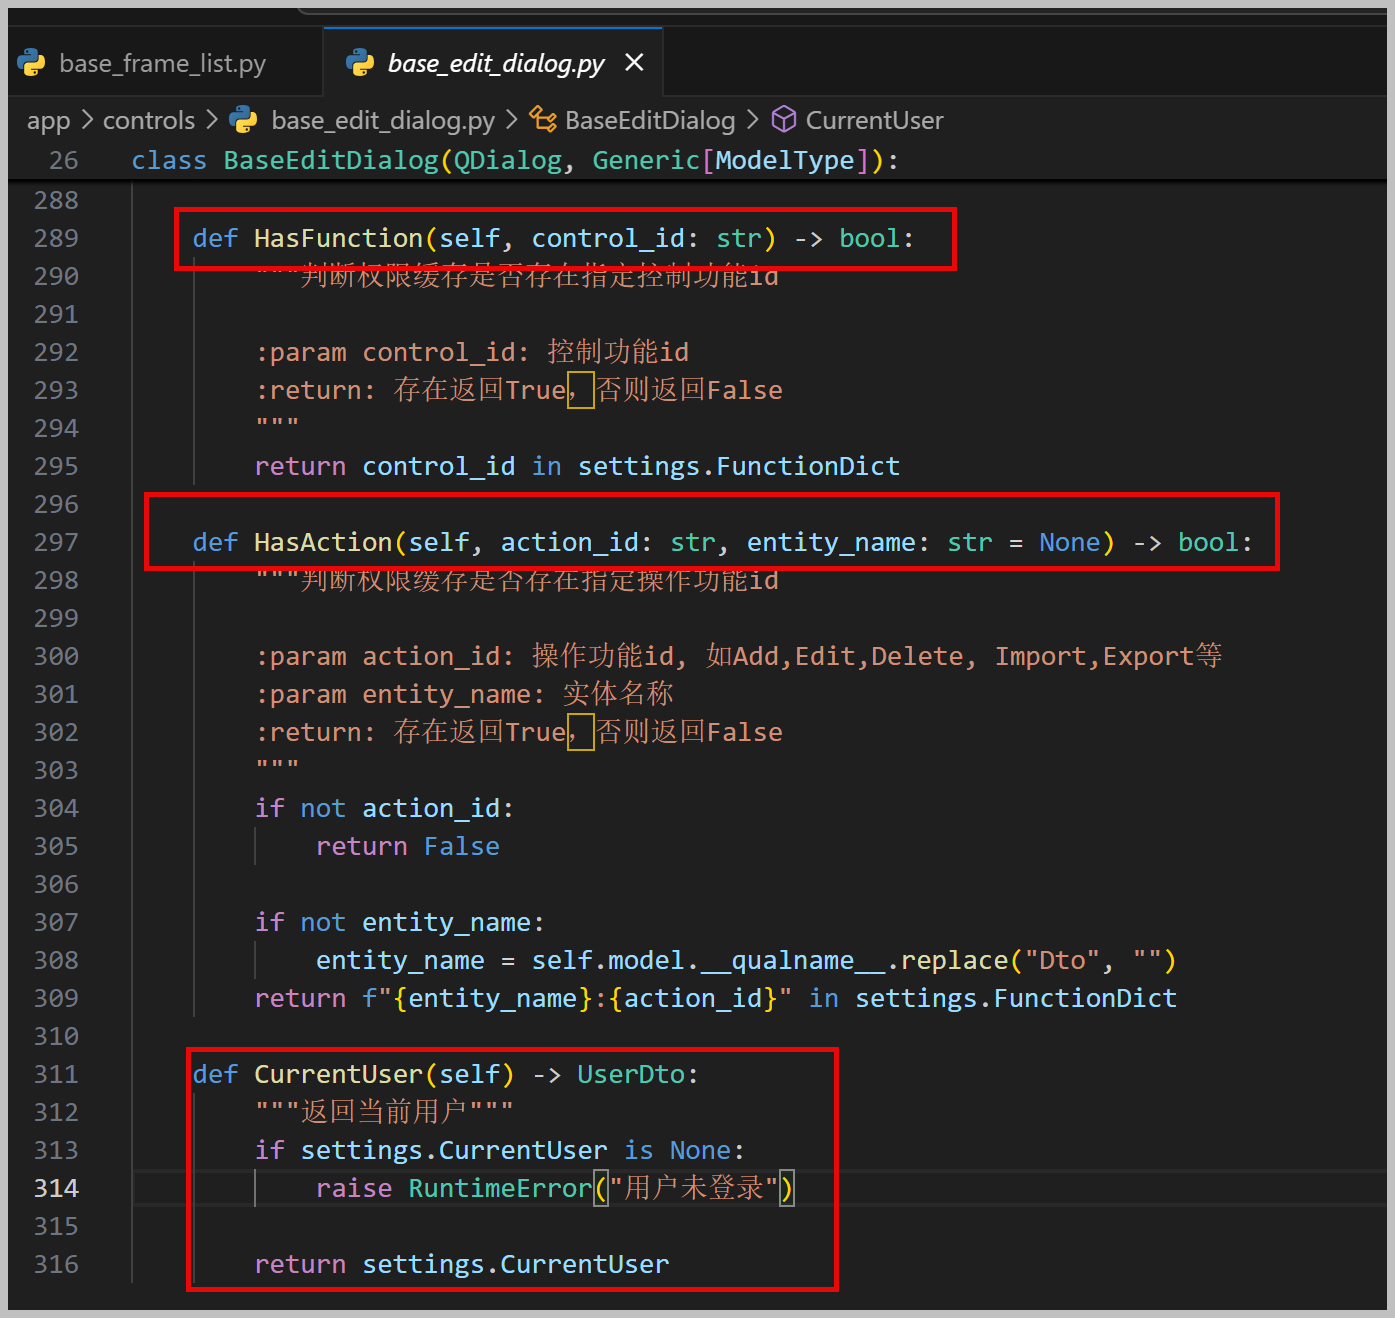The height and width of the screenshot is (1318, 1395).
Task: Click the class symbol icon before BaseEditDialog
Action: point(543,120)
